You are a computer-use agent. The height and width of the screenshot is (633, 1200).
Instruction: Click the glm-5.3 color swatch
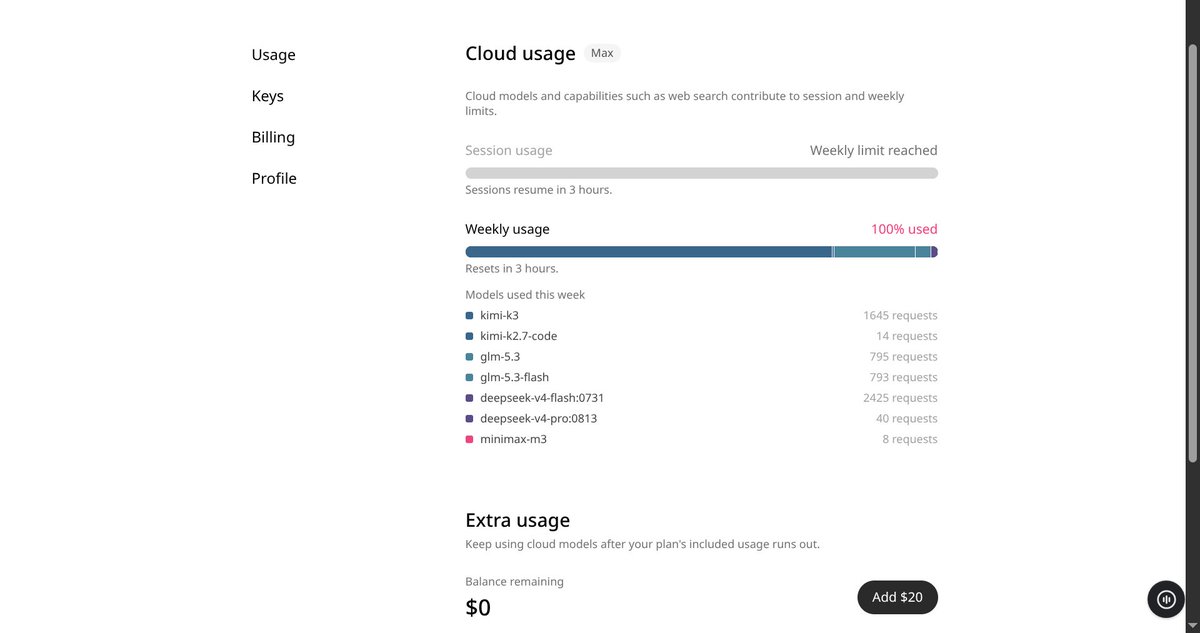tap(469, 357)
